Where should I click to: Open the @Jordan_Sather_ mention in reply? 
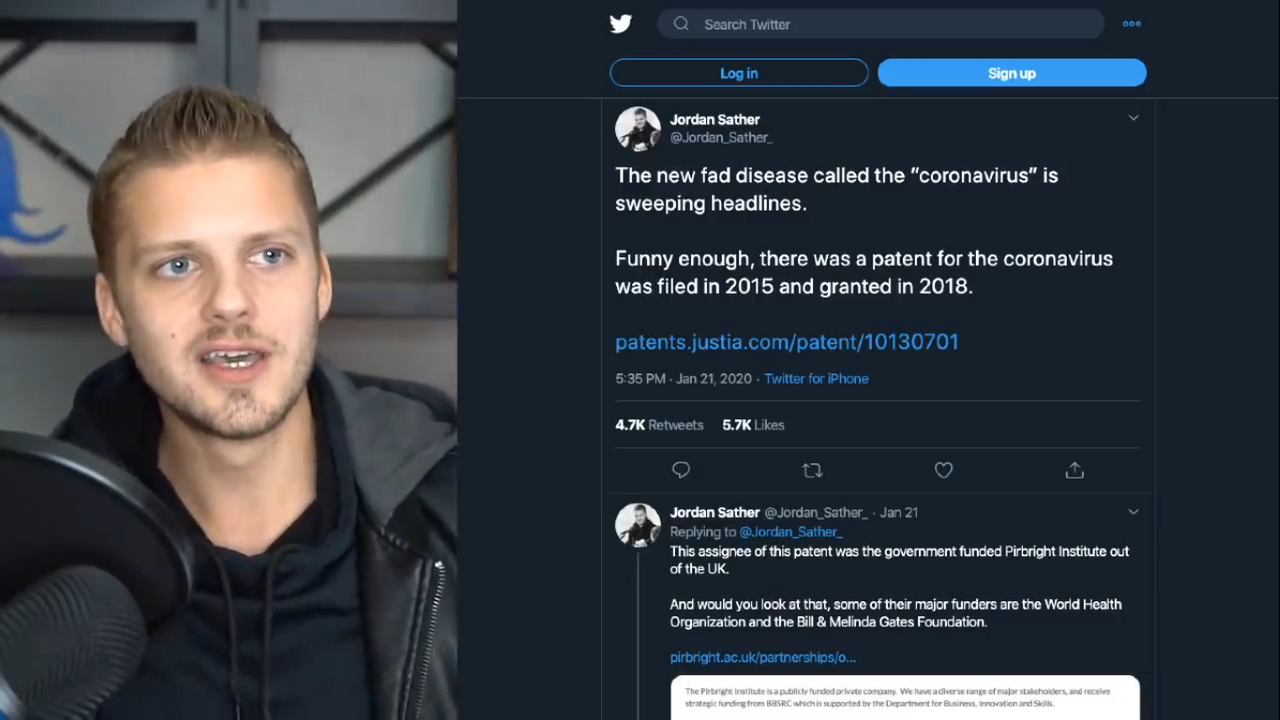tap(790, 532)
